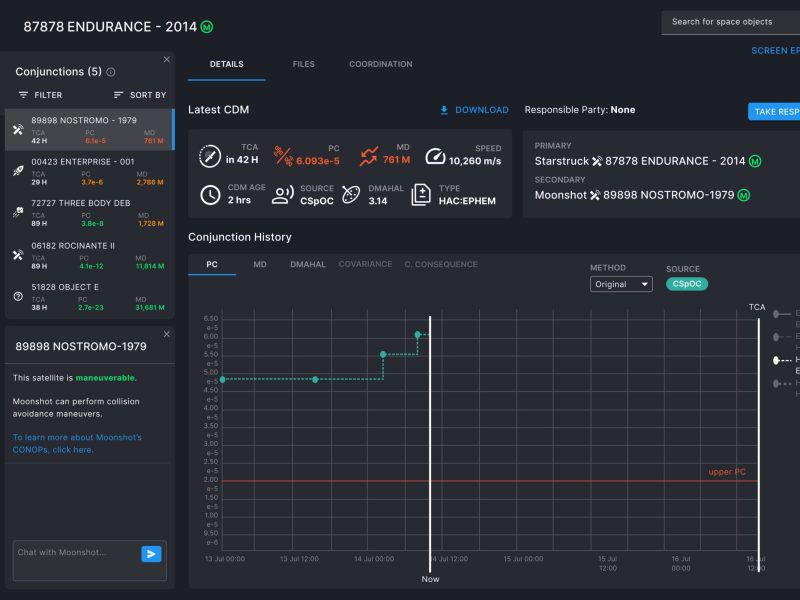
Task: Click the debris icon beside 72727 THREE BODY DEB
Action: click(17, 213)
